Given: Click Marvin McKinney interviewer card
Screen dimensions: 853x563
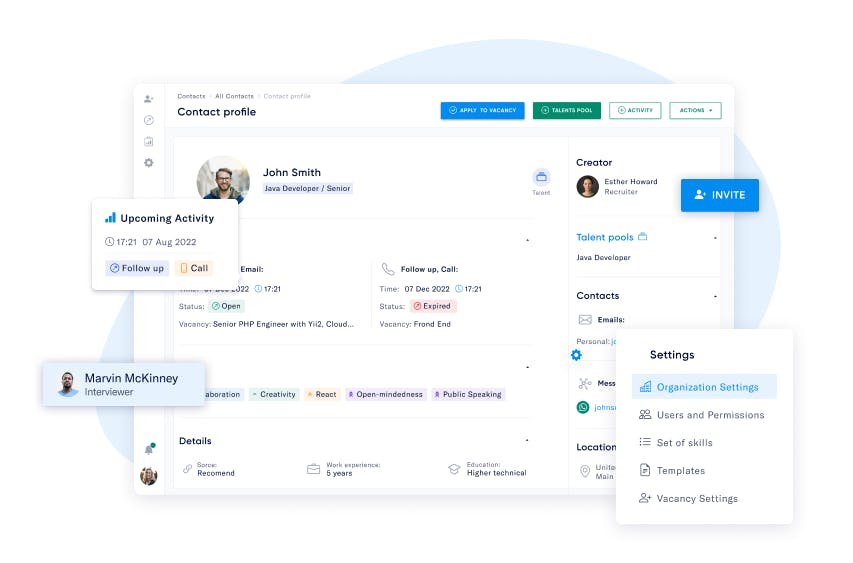Looking at the screenshot, I should click(x=124, y=384).
